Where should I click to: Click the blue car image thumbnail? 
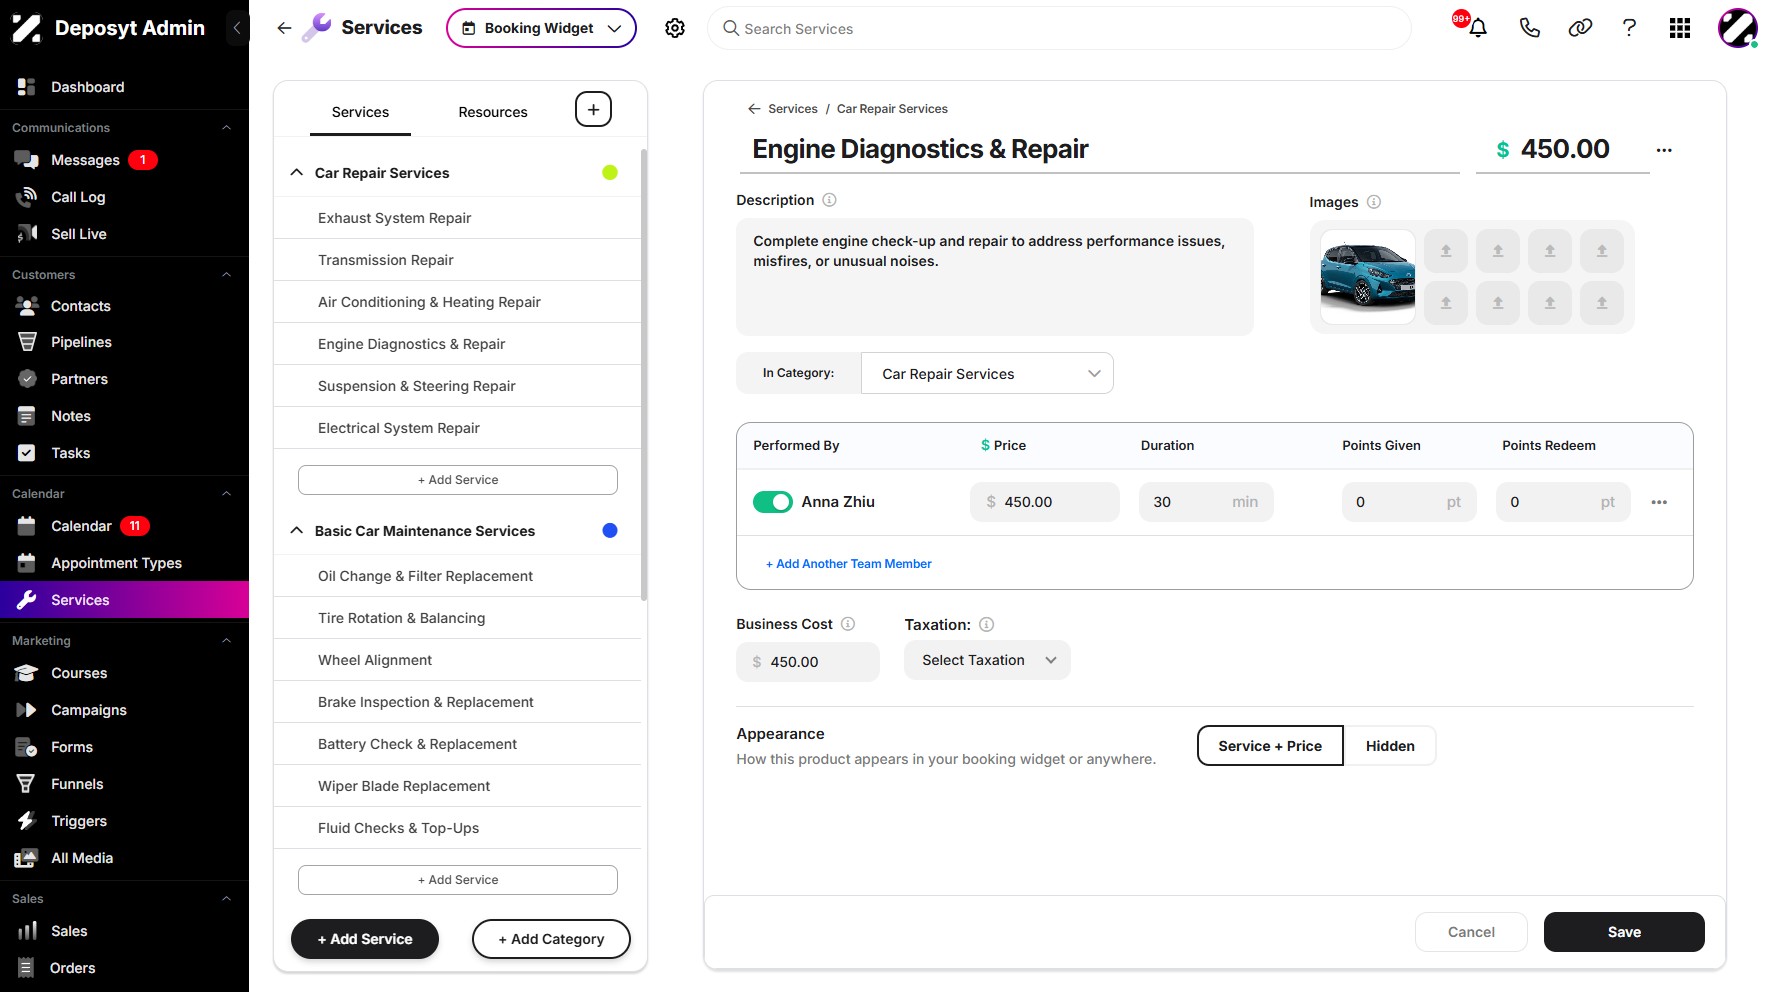pyautogui.click(x=1368, y=277)
